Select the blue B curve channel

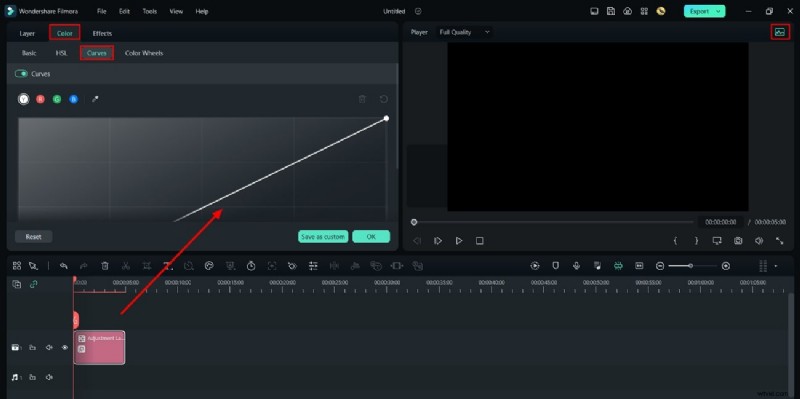click(73, 99)
